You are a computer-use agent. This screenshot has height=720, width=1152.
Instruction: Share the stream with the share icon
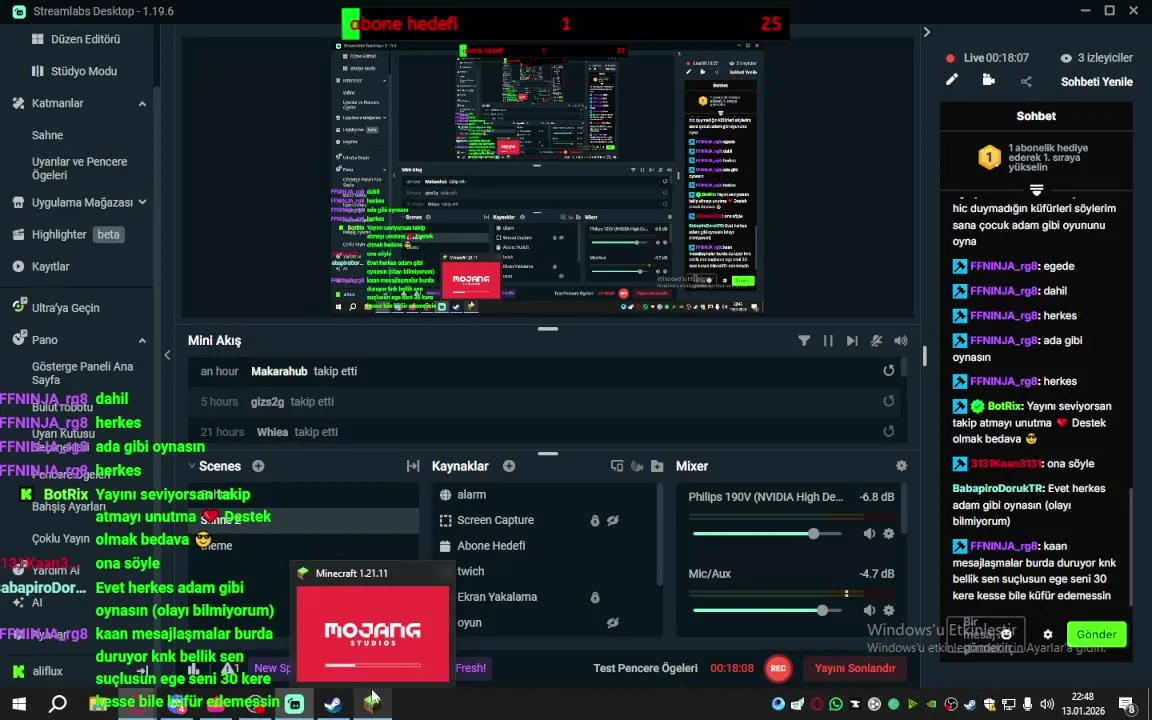coord(1026,81)
